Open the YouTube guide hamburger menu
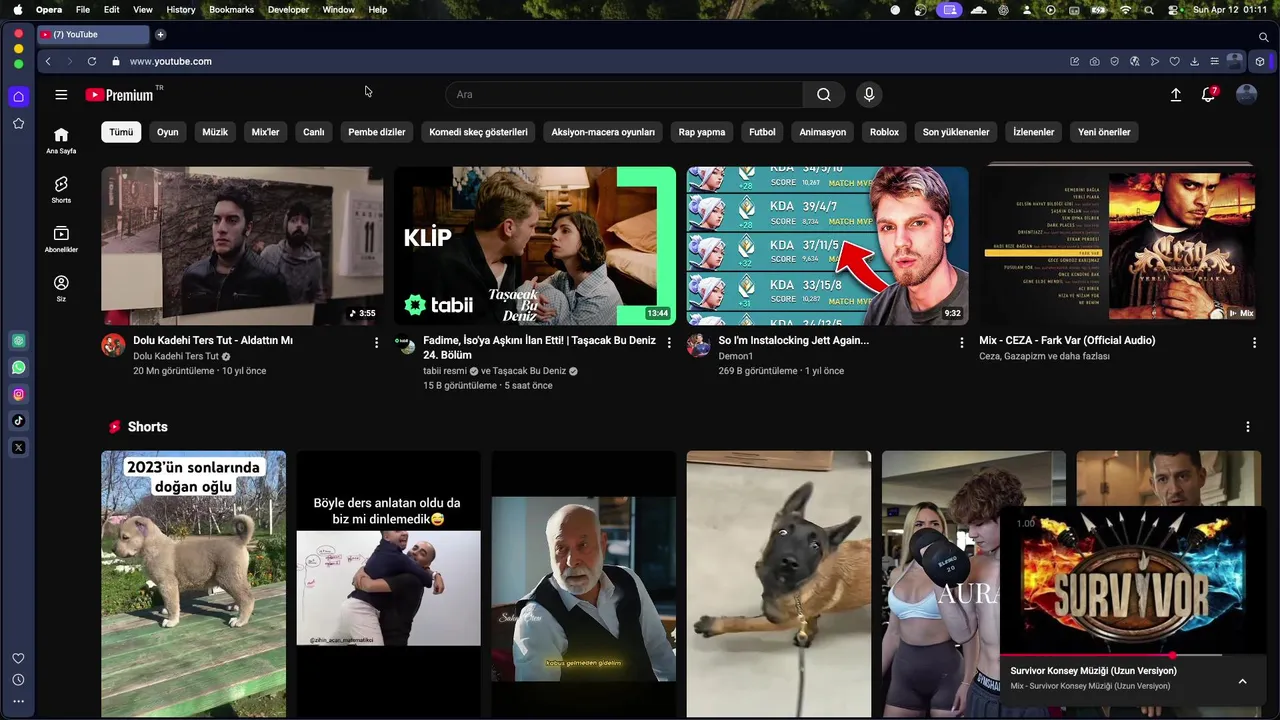This screenshot has width=1280, height=720. point(61,95)
